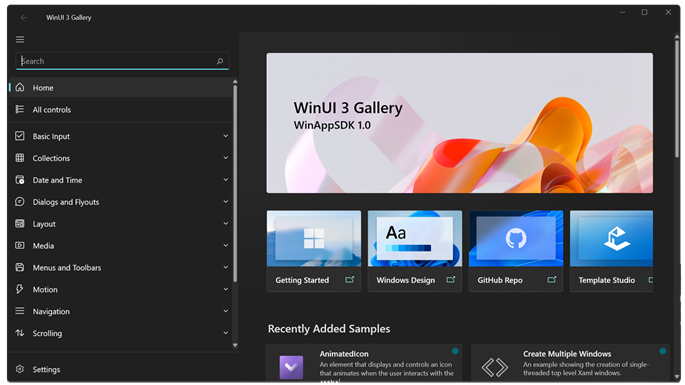
Task: Click the code brackets Create Multiple Windows icon
Action: (x=495, y=367)
